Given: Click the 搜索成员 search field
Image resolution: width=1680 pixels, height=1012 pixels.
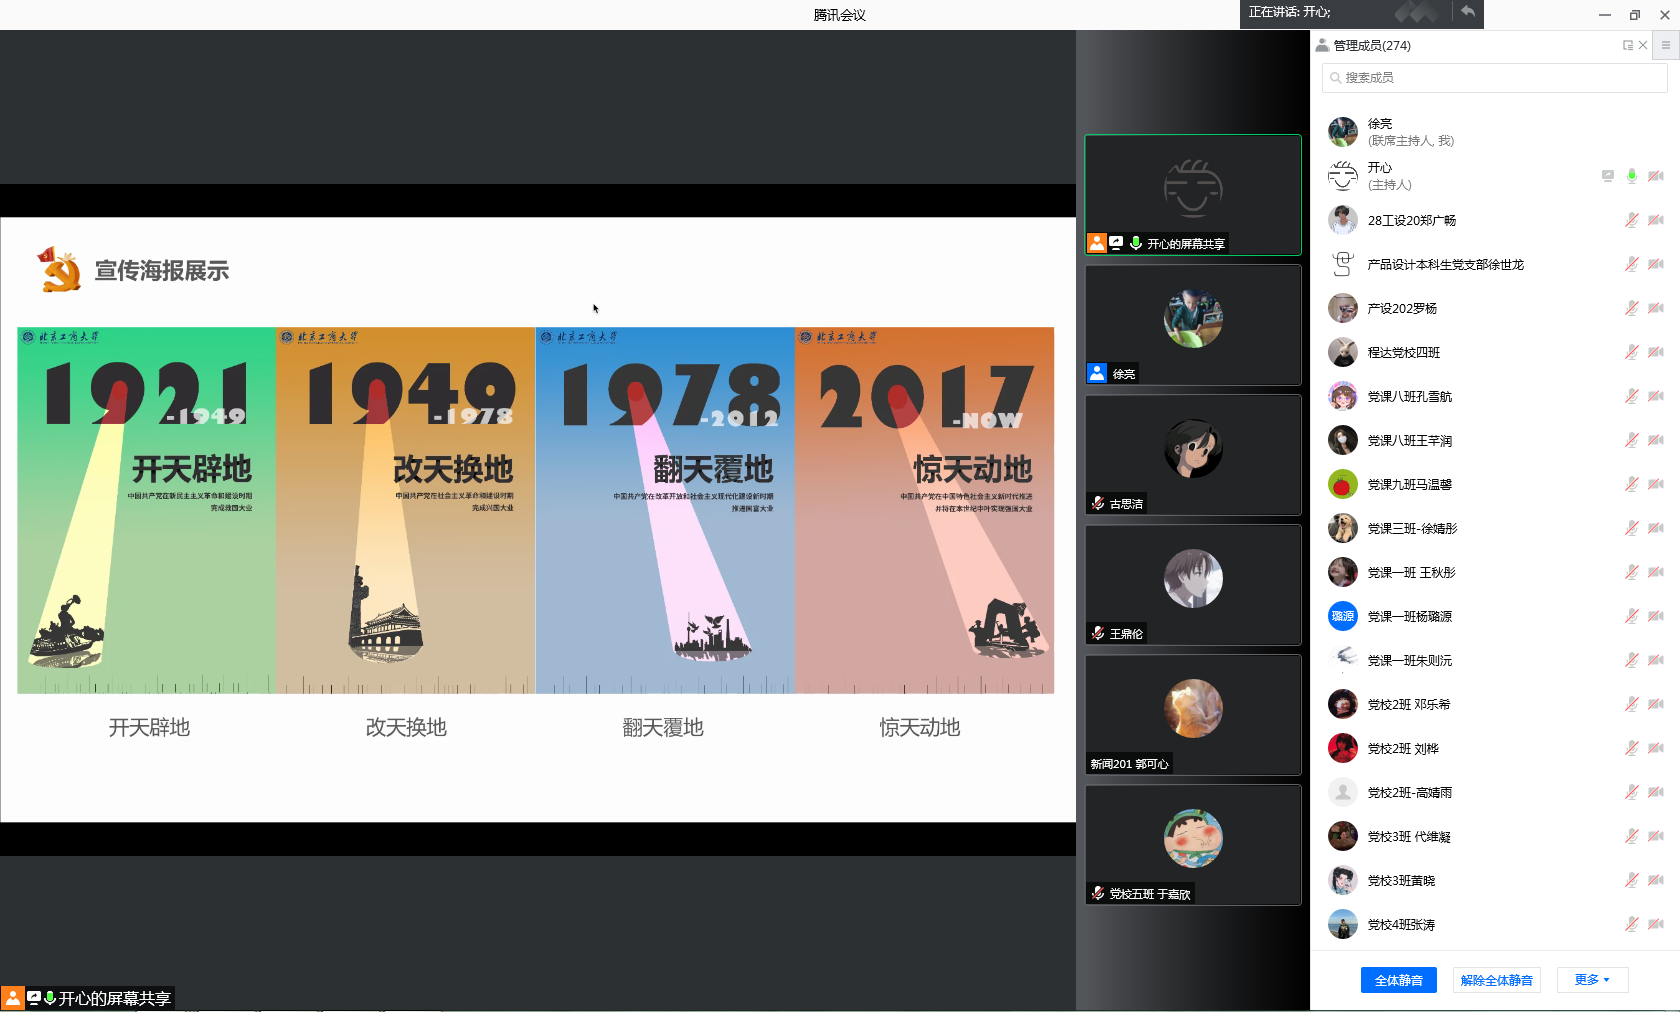Looking at the screenshot, I should [x=1494, y=78].
